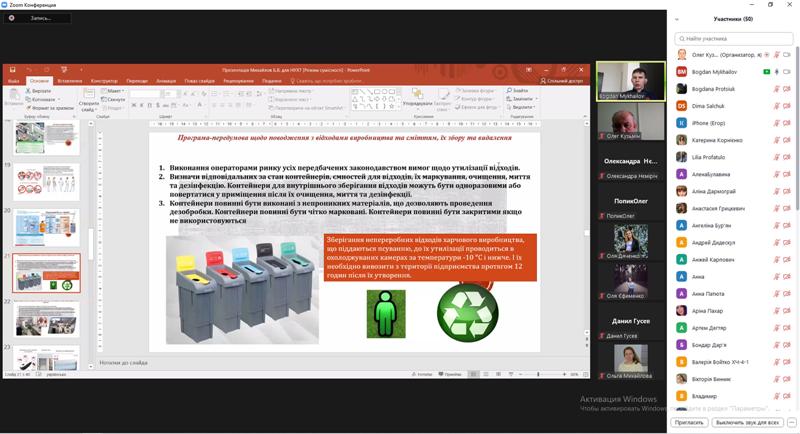Click the Mute All button in participants panel
The height and width of the screenshot is (434, 800).
point(746,422)
